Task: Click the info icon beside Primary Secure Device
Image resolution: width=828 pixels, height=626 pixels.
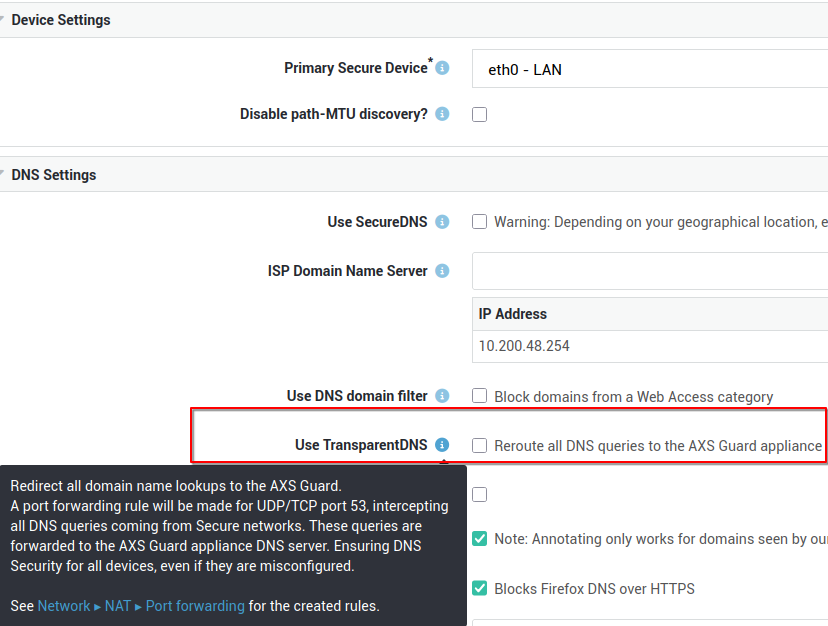Action: pyautogui.click(x=442, y=69)
